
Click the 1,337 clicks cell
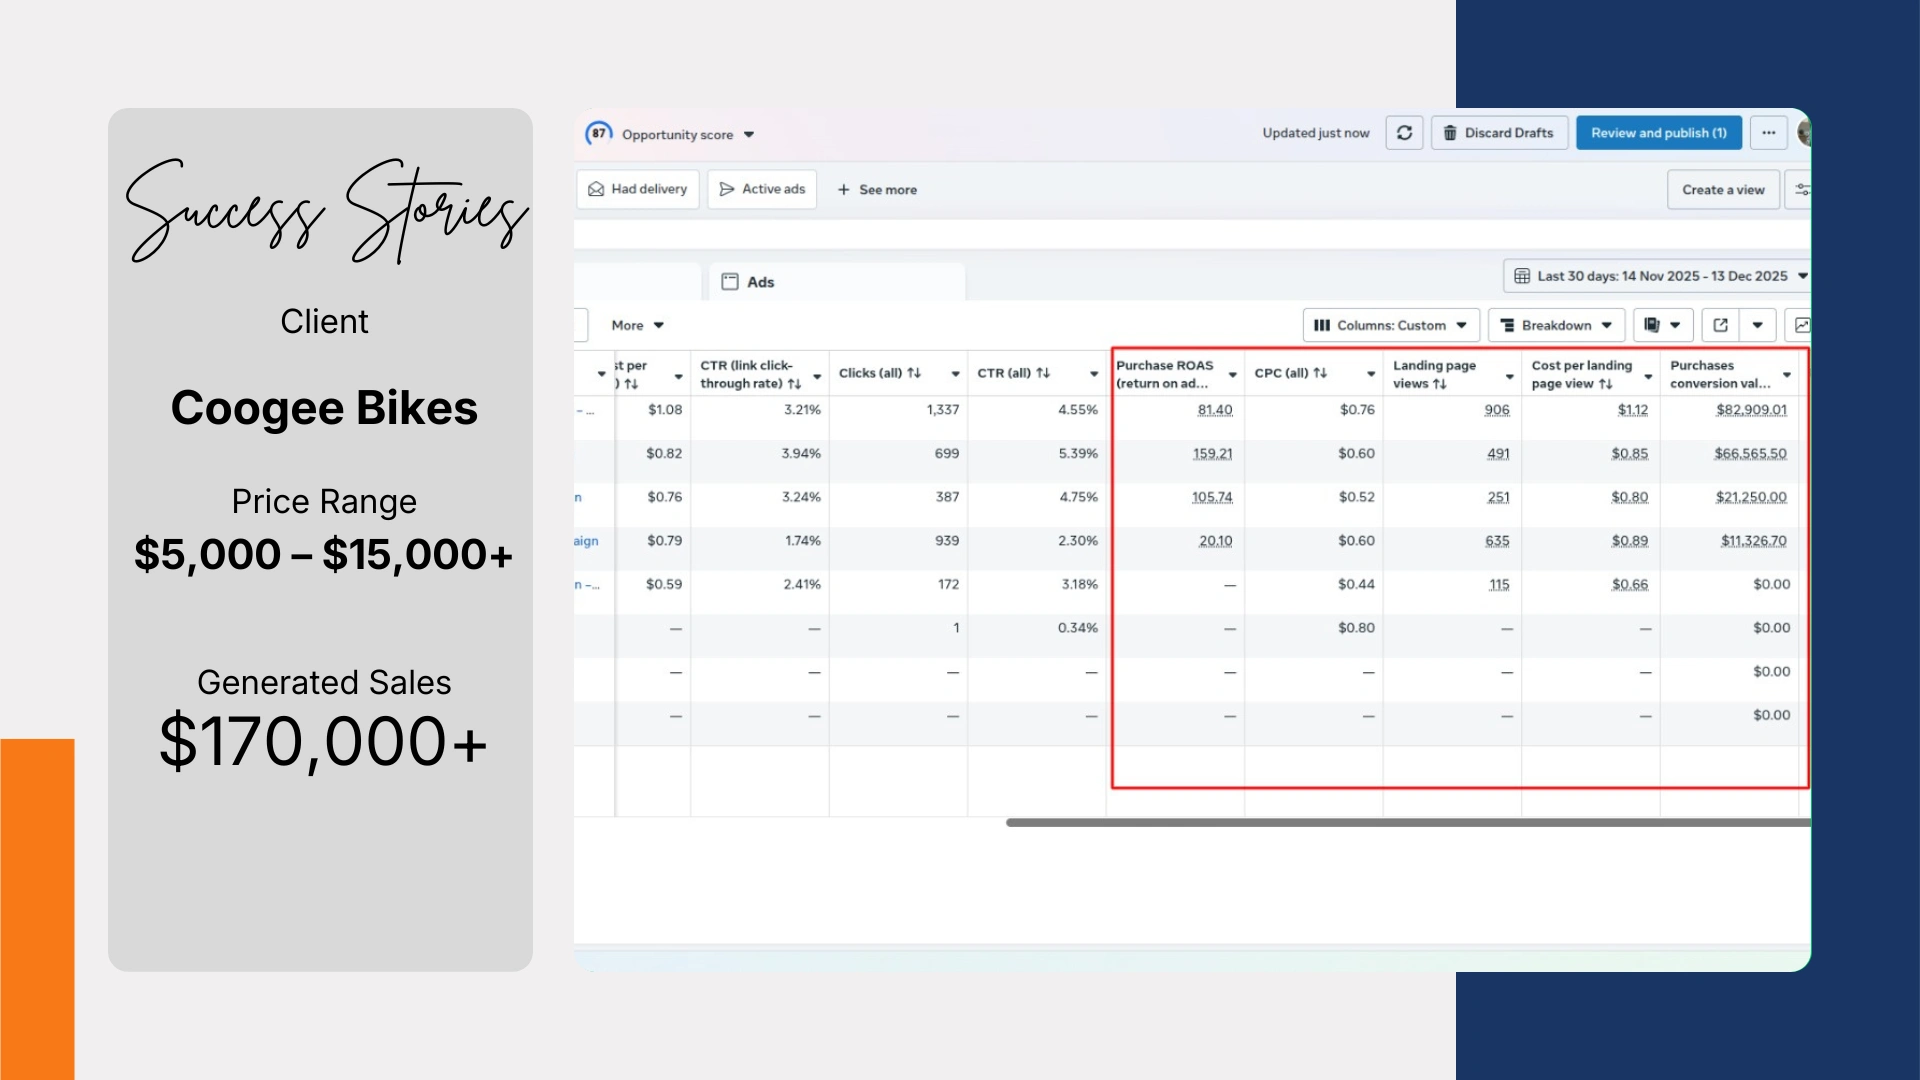tap(942, 410)
